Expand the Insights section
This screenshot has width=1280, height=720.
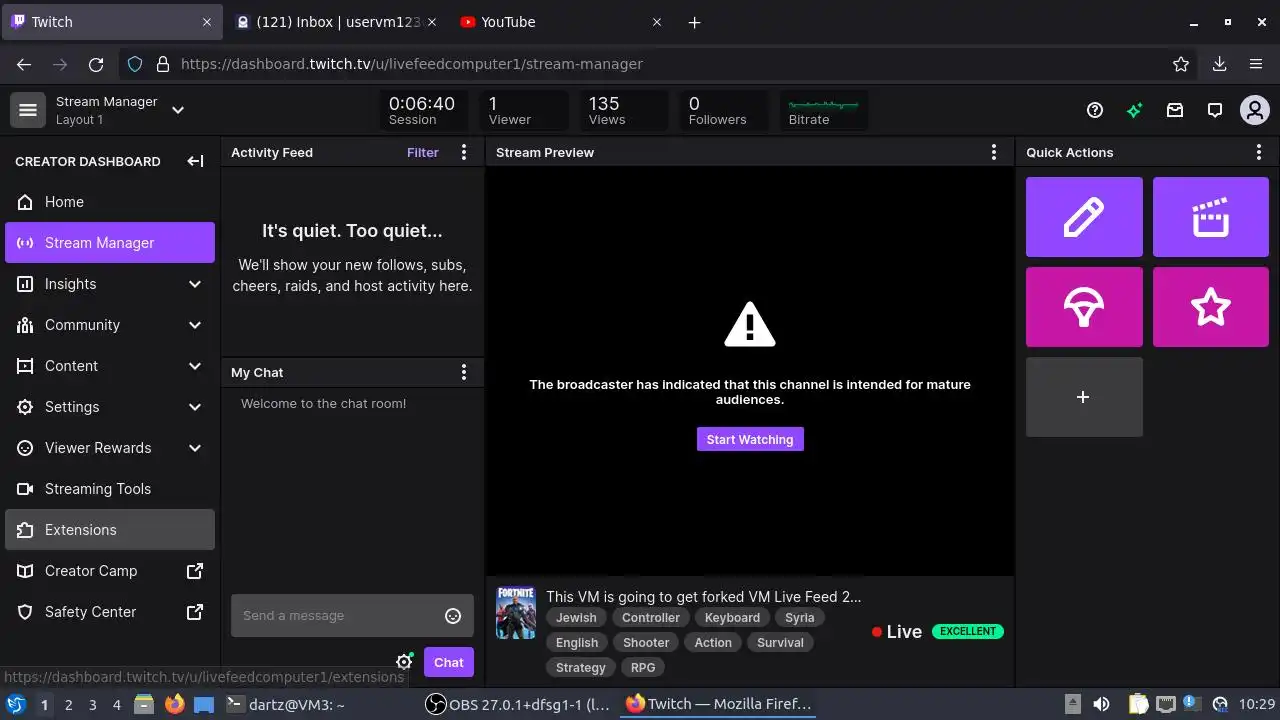pyautogui.click(x=110, y=284)
